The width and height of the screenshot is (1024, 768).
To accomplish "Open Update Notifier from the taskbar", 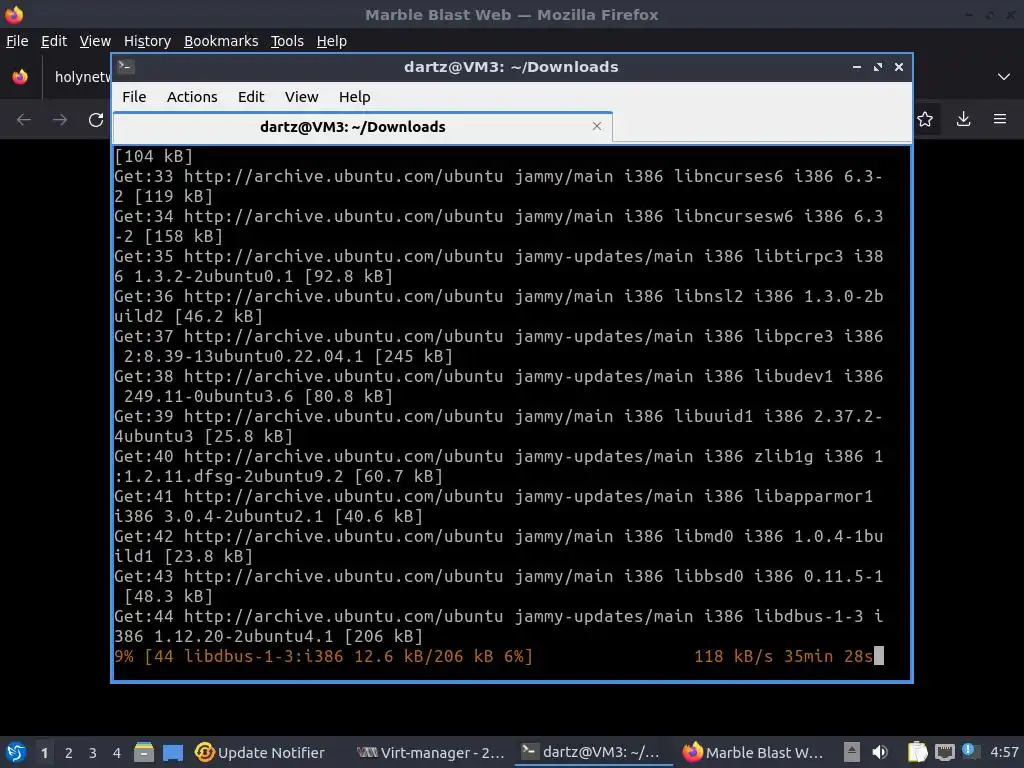I will (259, 752).
